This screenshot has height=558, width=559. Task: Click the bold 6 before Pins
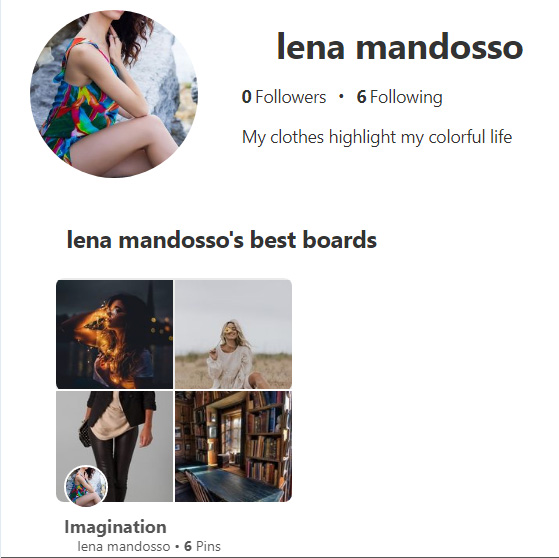point(188,546)
